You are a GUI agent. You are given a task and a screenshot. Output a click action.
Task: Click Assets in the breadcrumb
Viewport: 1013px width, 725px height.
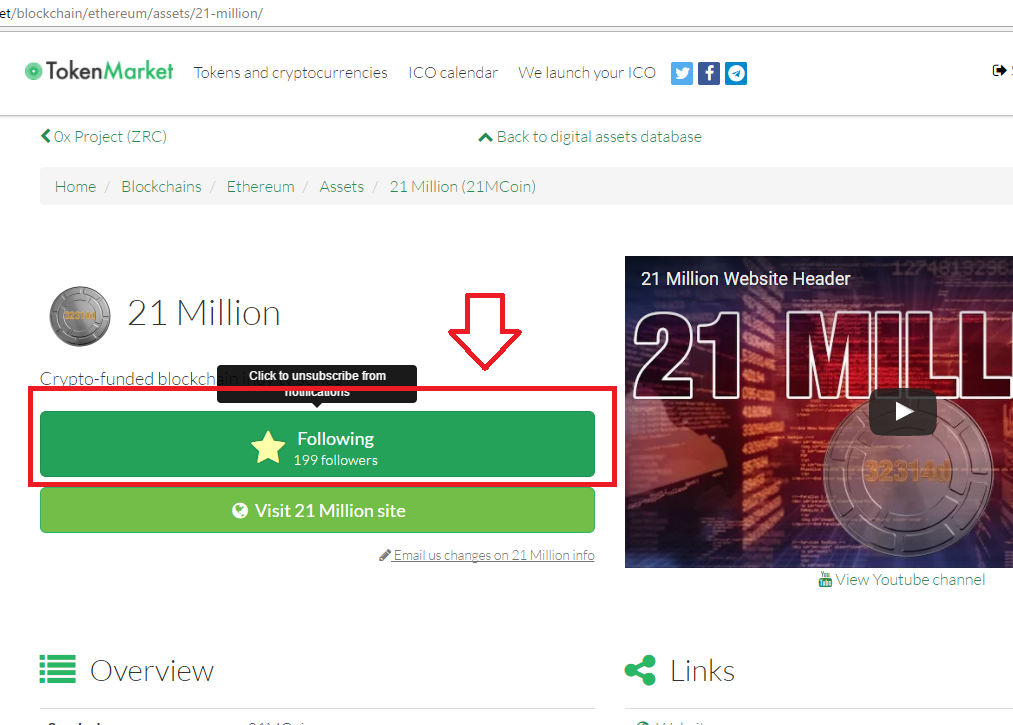(x=342, y=187)
